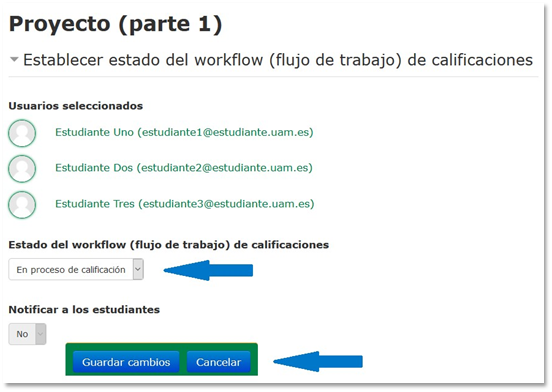The width and height of the screenshot is (552, 392).
Task: Click the Proyecto (parte 1) heading
Action: pos(115,25)
